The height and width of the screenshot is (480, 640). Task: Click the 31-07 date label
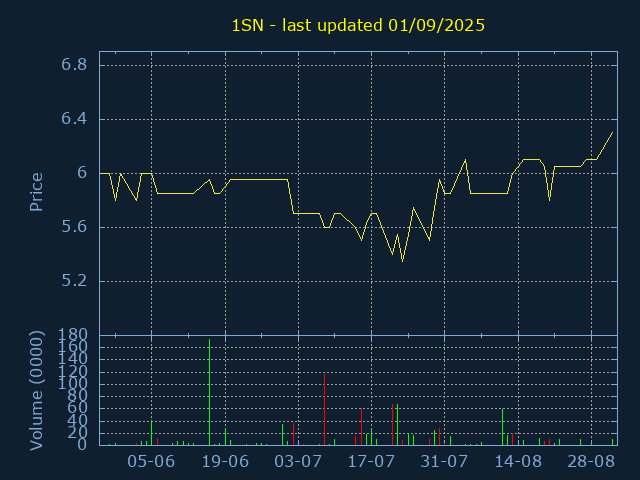pos(444,462)
